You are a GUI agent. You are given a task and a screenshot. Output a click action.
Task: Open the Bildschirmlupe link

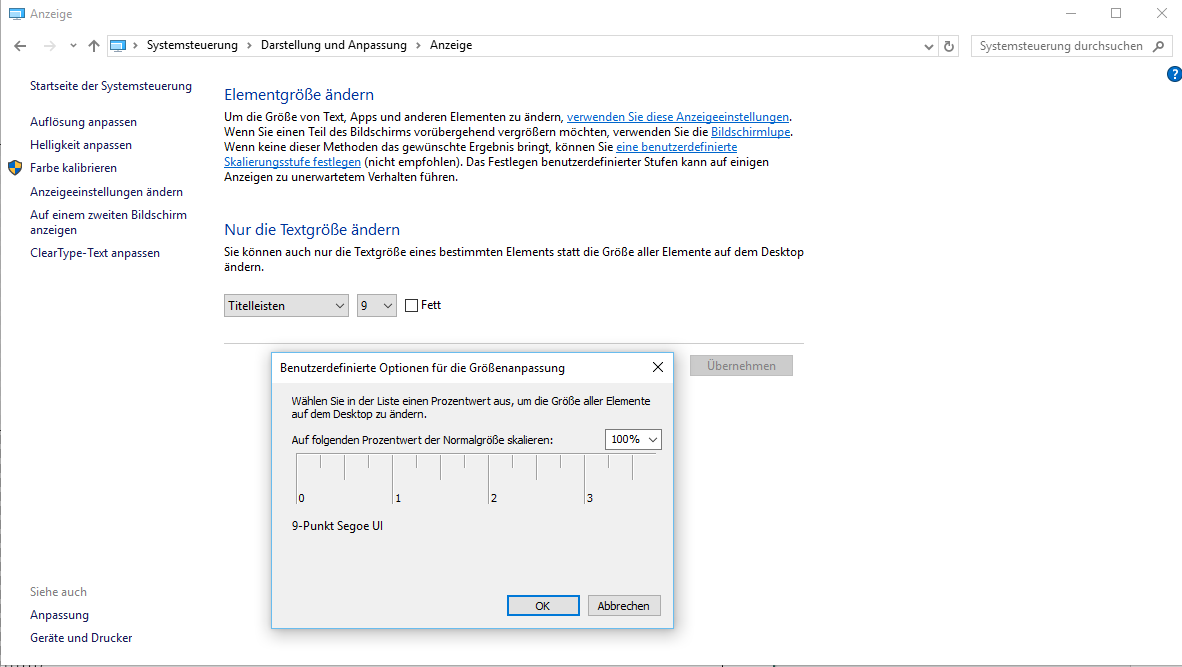(750, 132)
